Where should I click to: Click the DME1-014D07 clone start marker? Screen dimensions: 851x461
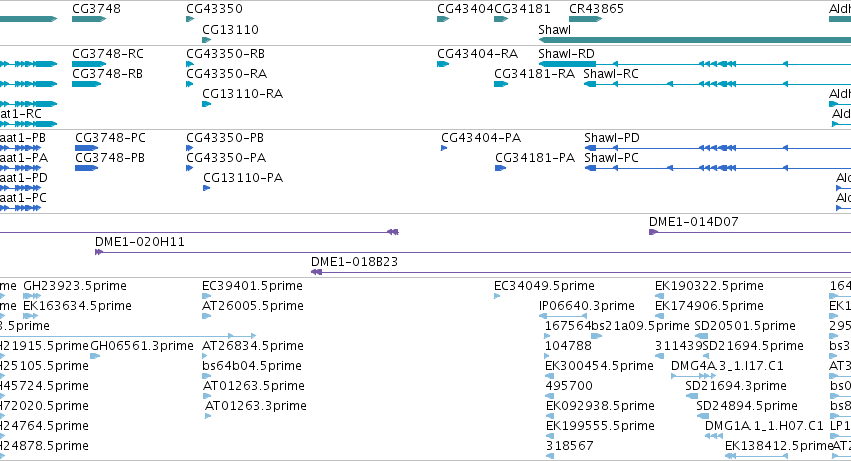(x=653, y=232)
